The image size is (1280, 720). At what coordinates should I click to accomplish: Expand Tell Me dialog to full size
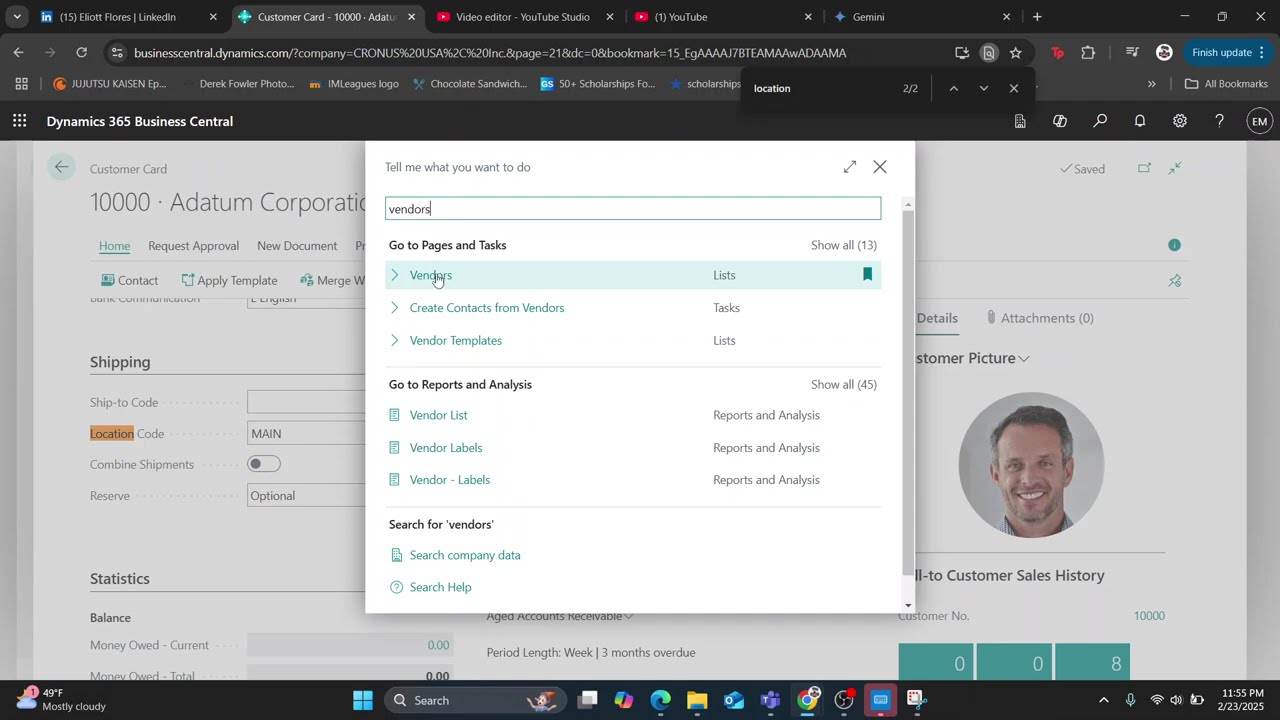click(x=850, y=167)
